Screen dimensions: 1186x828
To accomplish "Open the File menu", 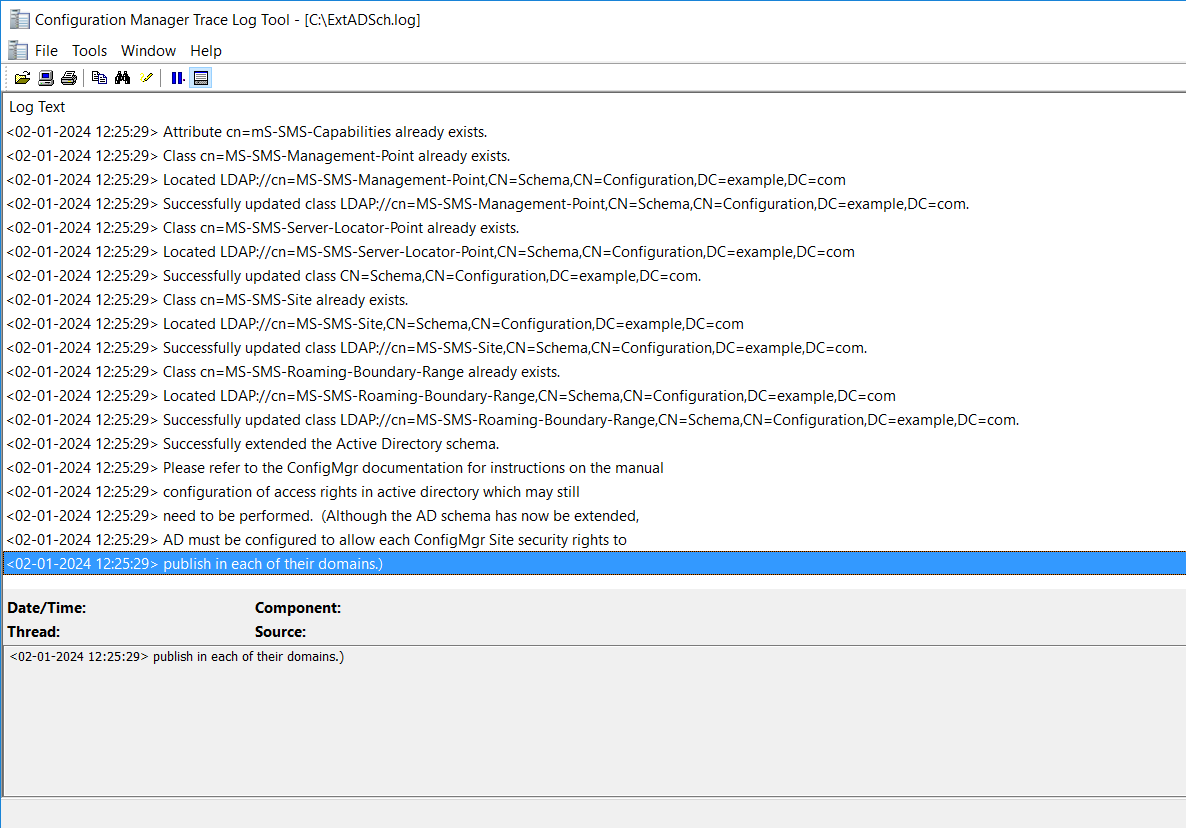I will [x=46, y=51].
